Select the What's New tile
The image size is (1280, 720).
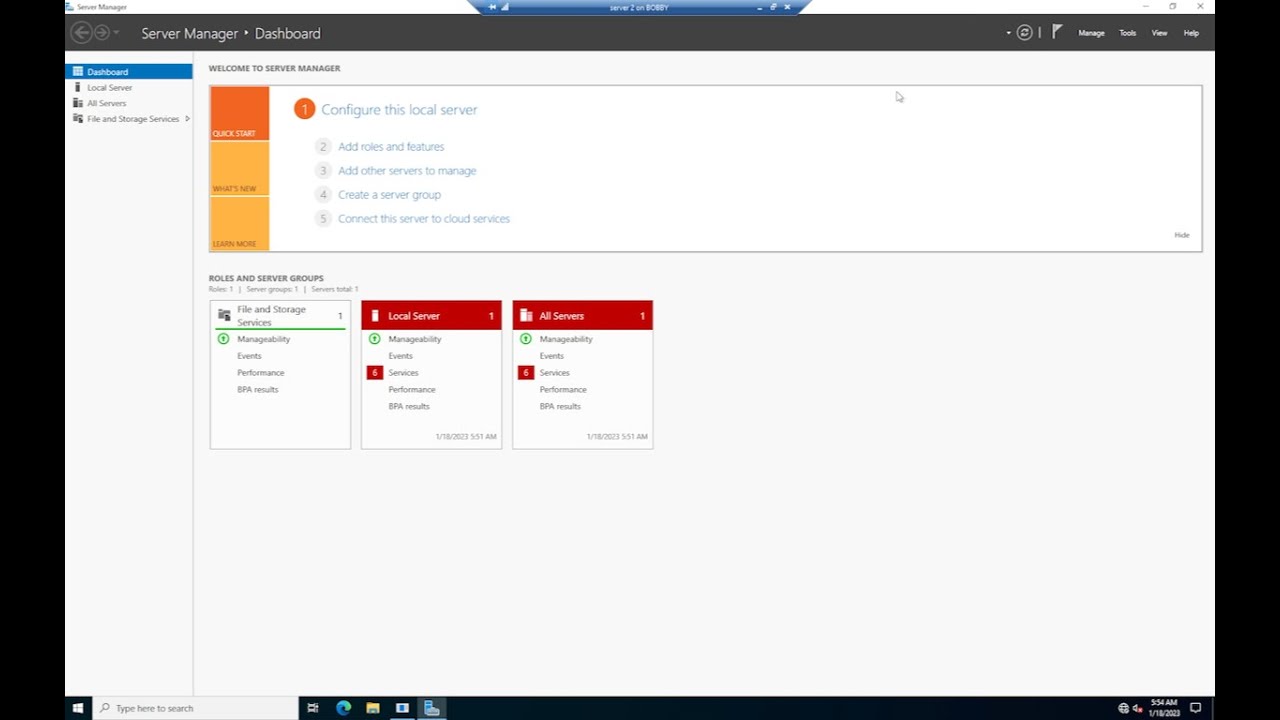point(239,169)
